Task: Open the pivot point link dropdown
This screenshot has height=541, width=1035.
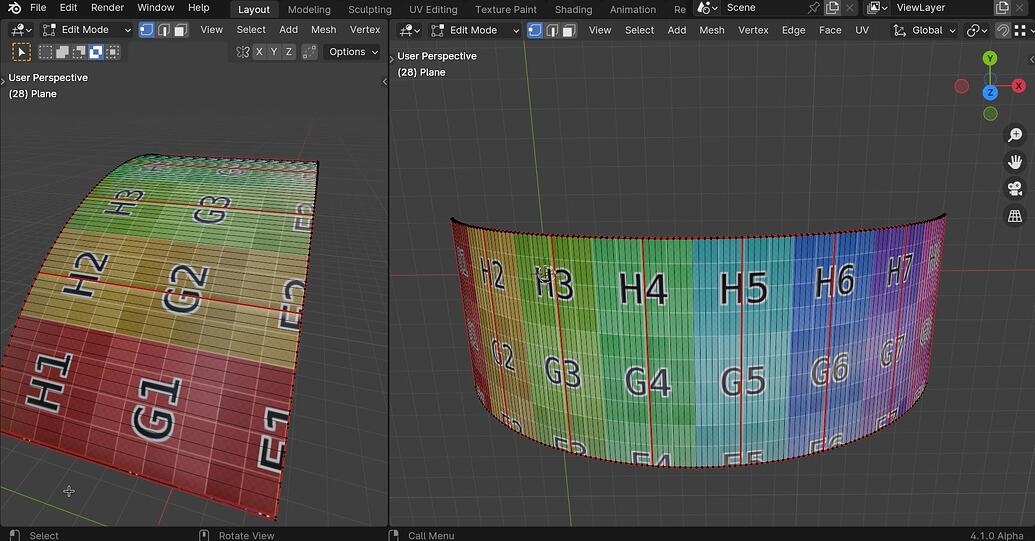Action: [977, 30]
